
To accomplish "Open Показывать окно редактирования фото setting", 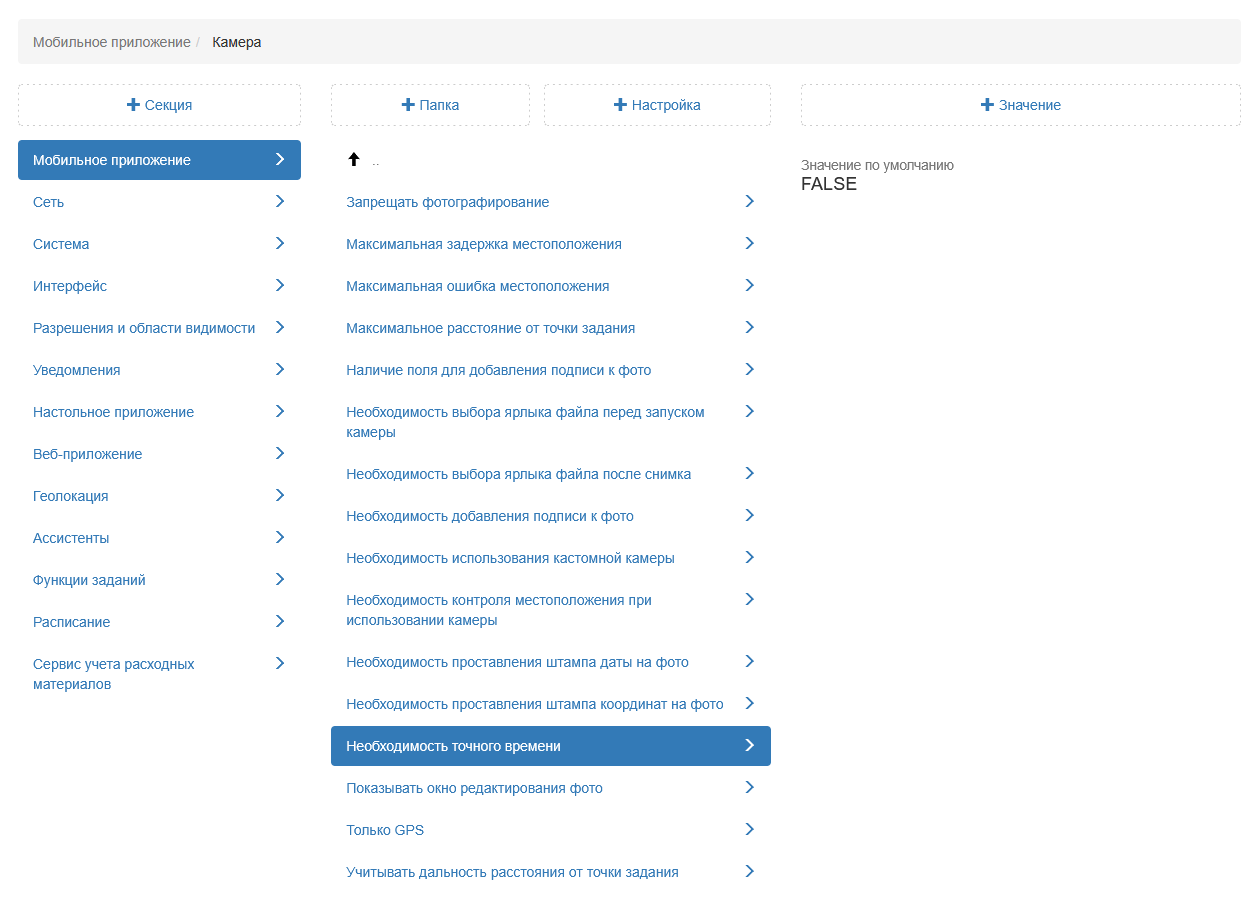I will (x=474, y=788).
